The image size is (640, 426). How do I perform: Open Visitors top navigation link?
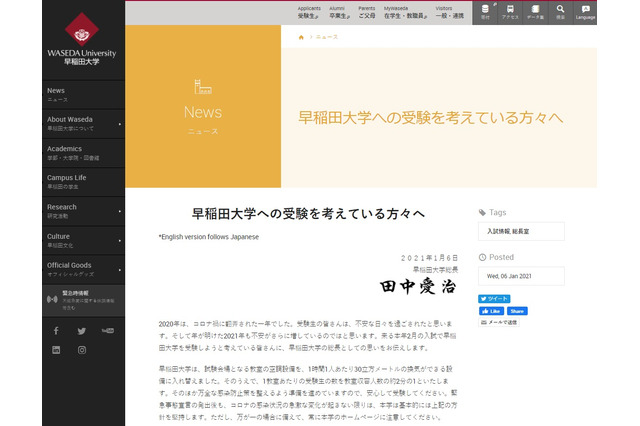[x=449, y=13]
